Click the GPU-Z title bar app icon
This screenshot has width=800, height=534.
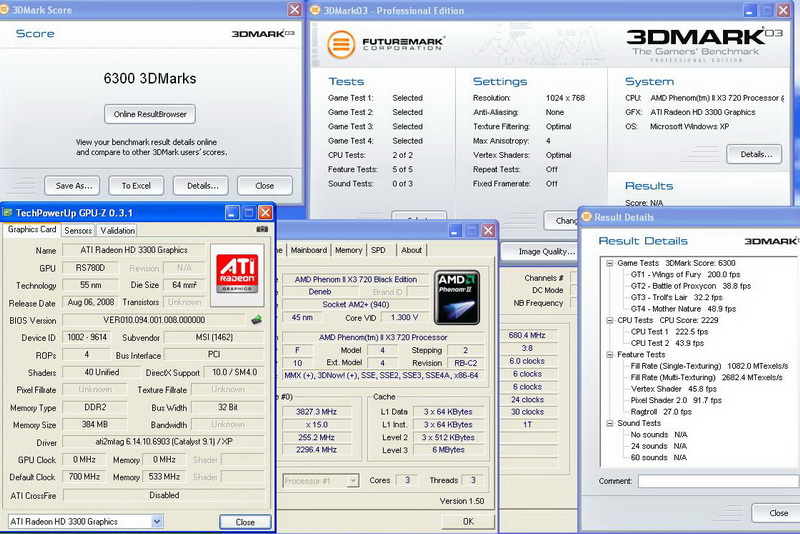point(8,213)
